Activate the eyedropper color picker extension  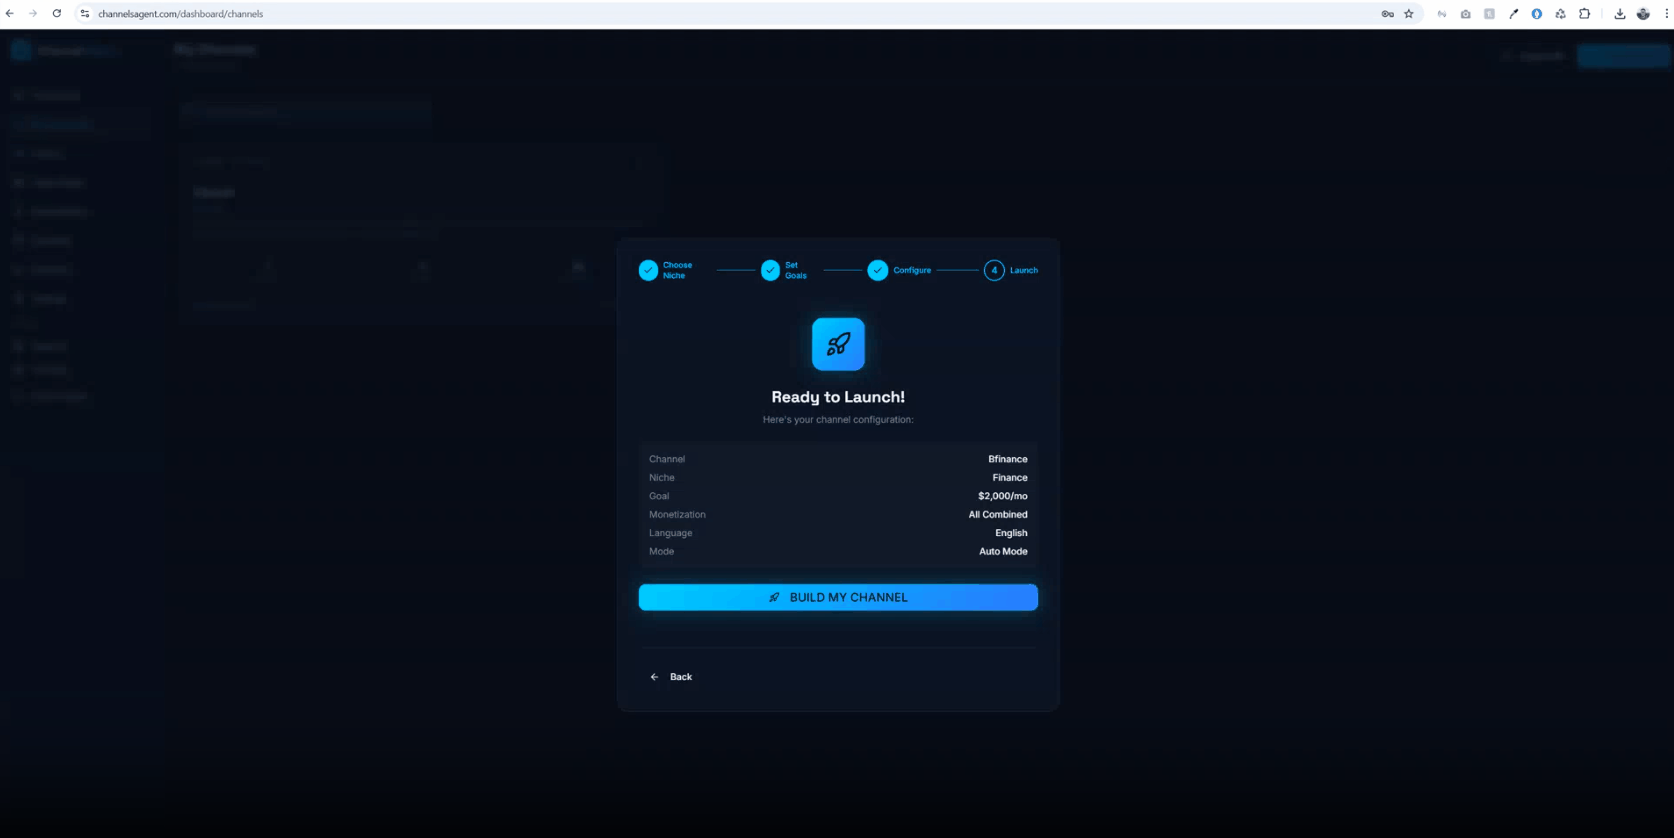1513,14
